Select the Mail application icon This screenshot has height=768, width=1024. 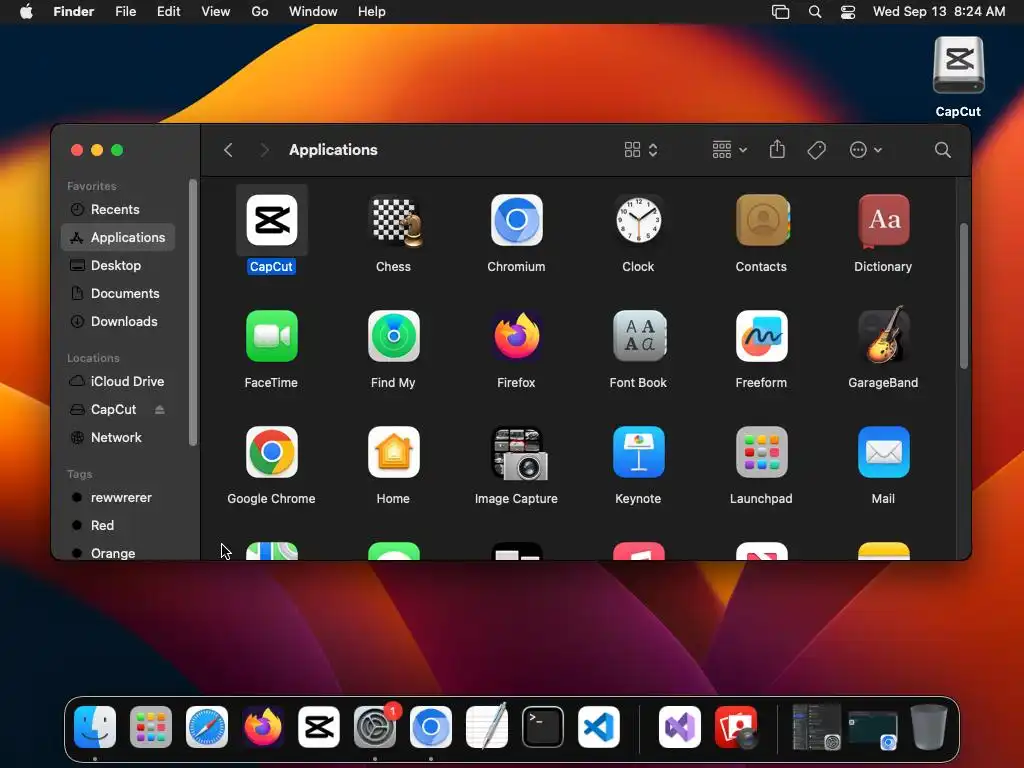pyautogui.click(x=883, y=452)
